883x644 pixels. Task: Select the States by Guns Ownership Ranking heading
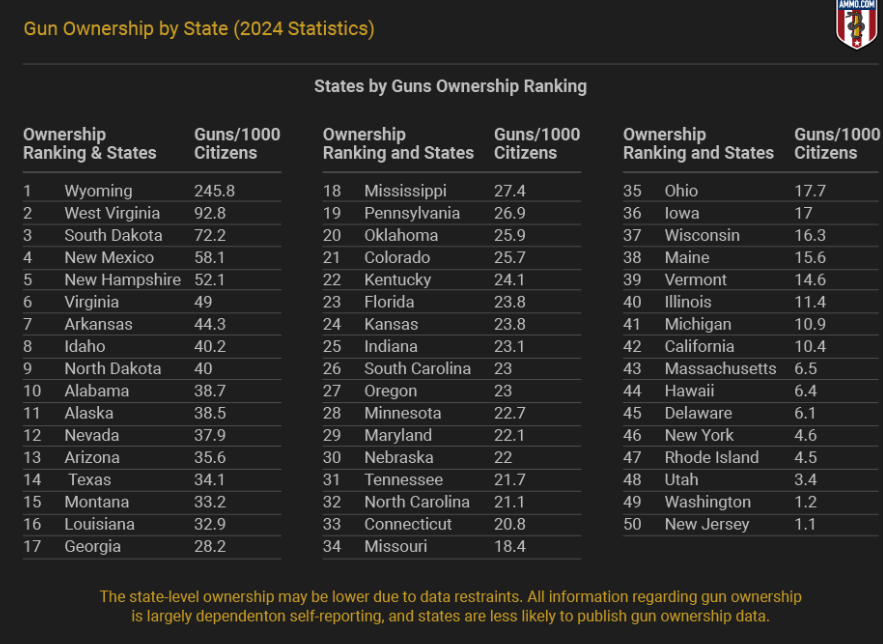(x=450, y=86)
